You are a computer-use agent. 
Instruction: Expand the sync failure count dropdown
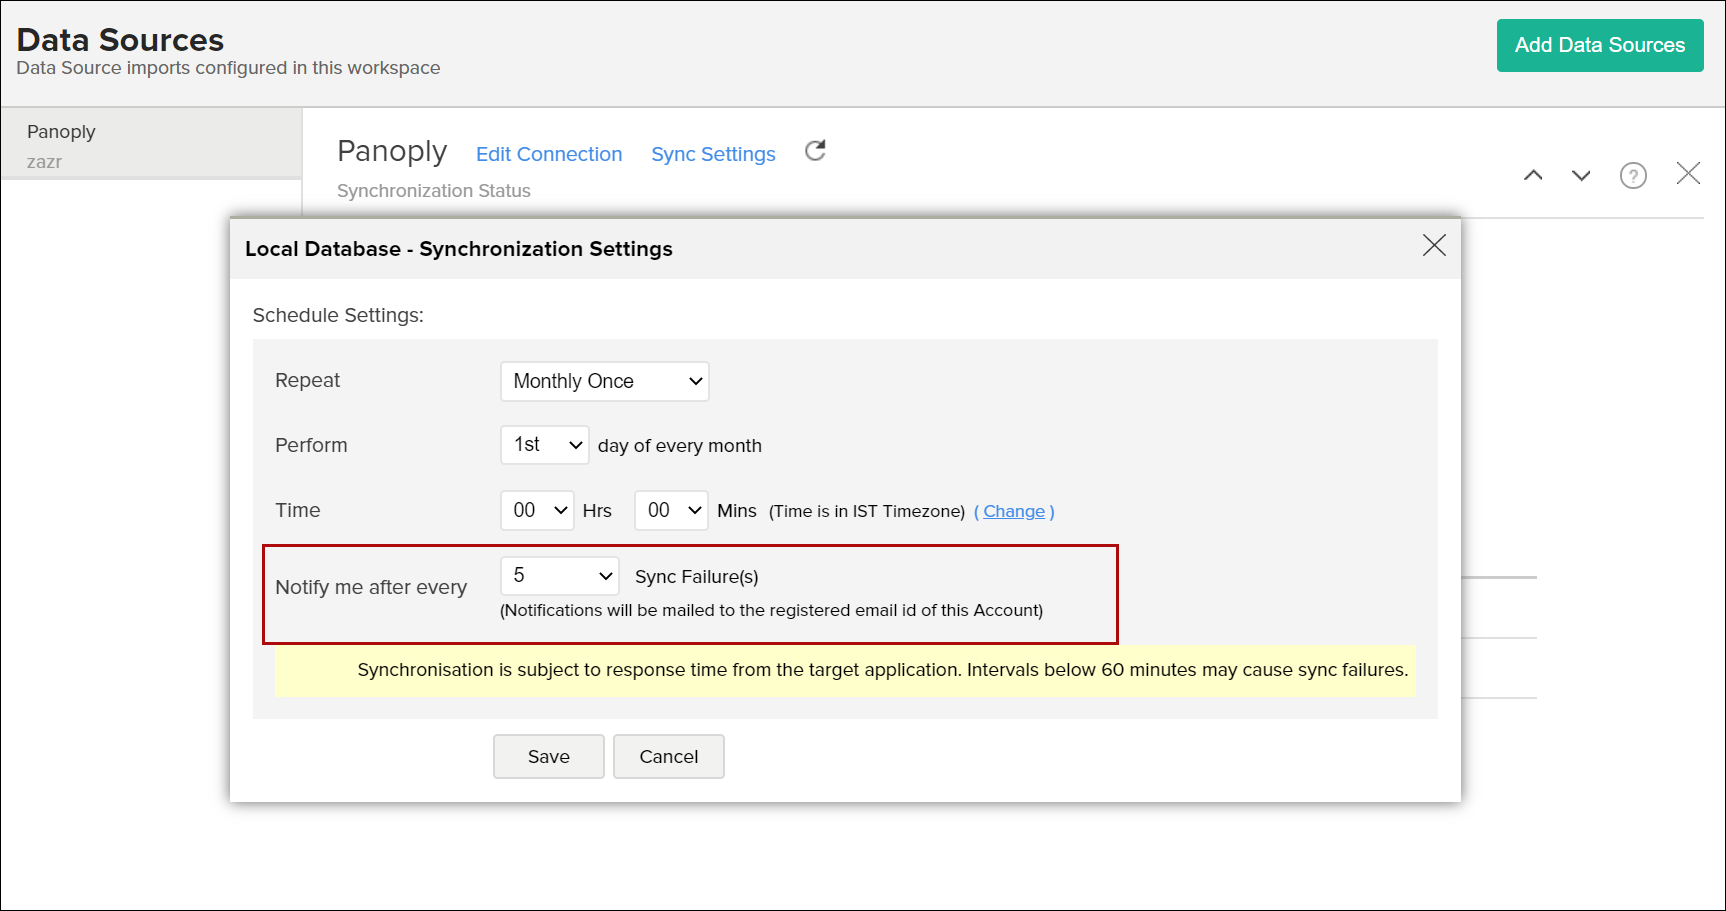point(559,576)
